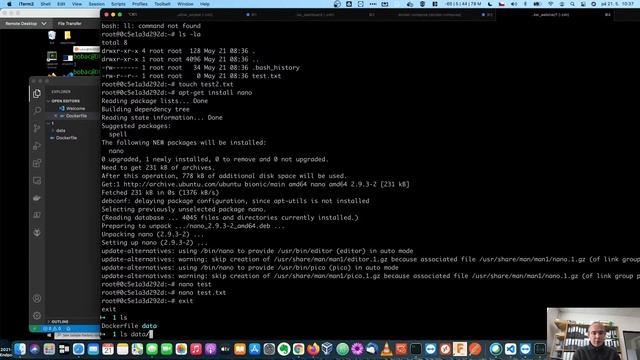
Task: Open Dockerfile in the folder tree
Action: [67, 138]
